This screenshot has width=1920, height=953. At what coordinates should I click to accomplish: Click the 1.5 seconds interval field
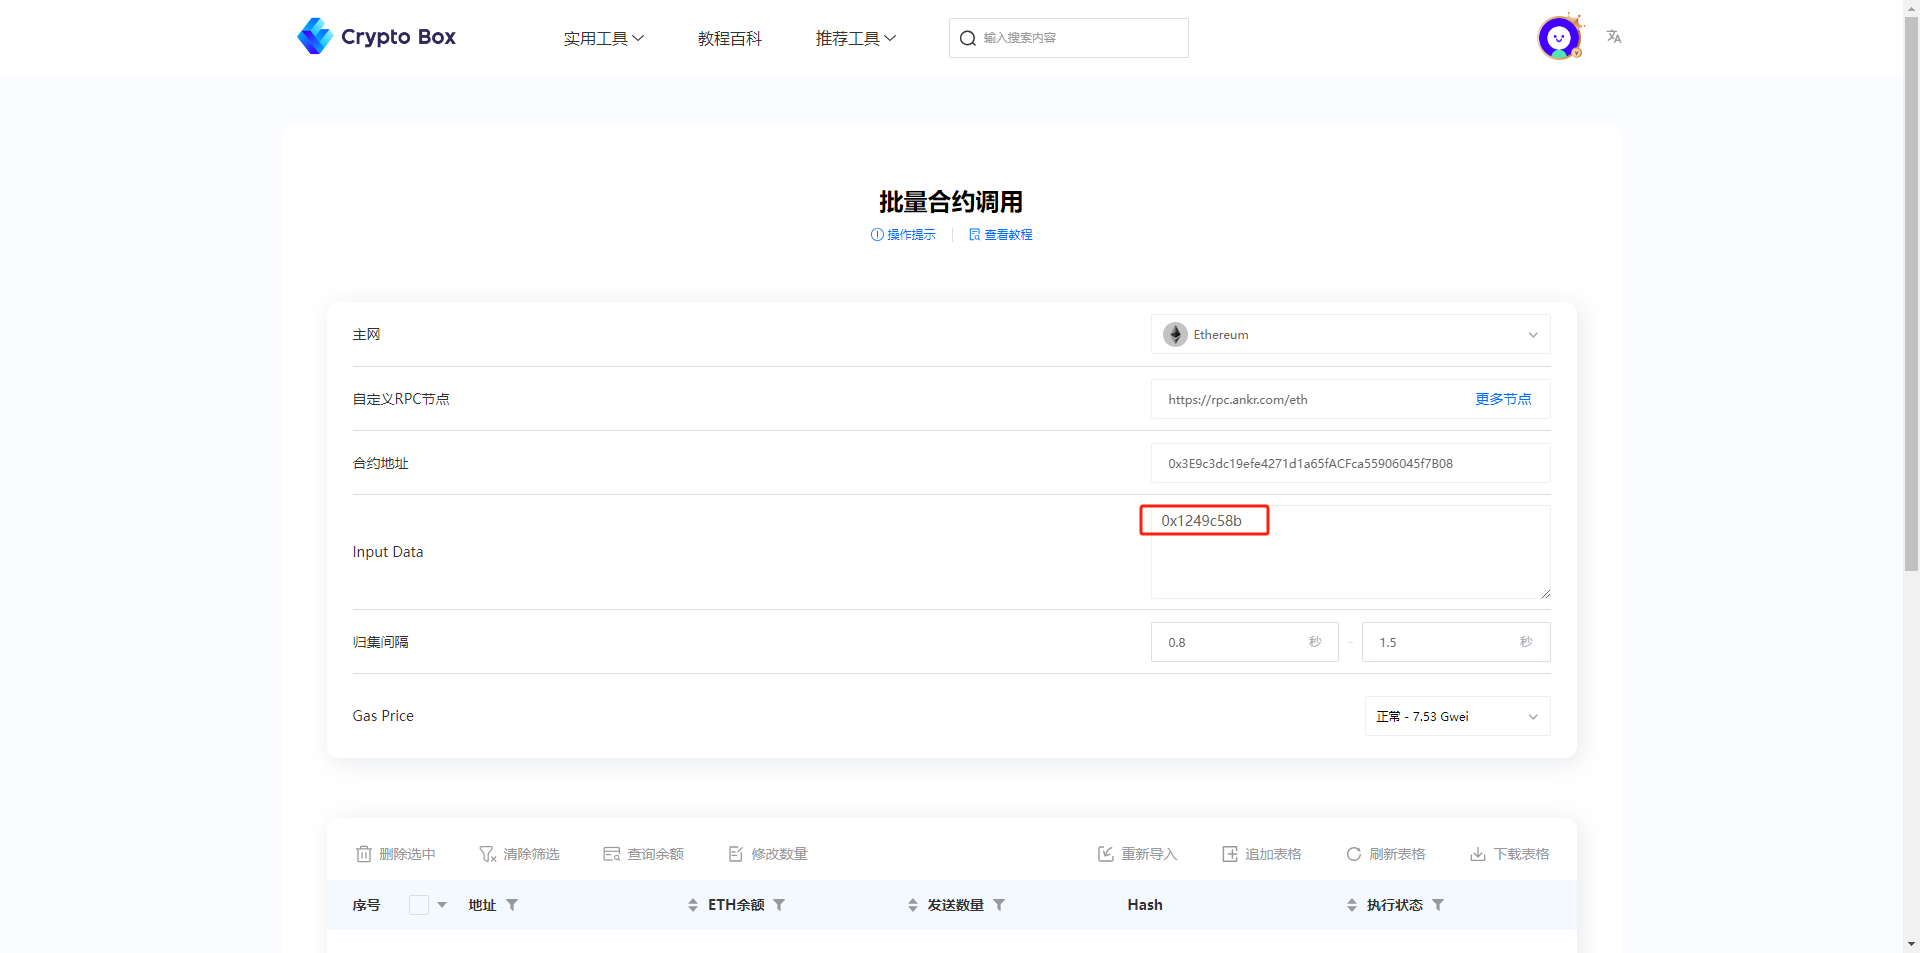[x=1455, y=642]
